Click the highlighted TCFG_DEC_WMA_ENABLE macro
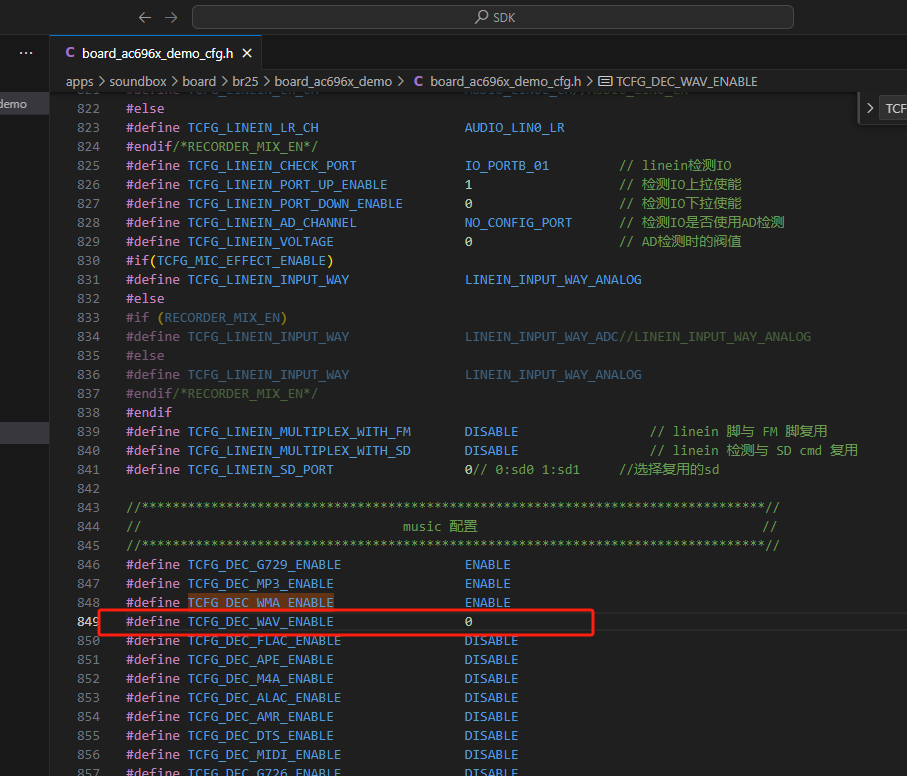The height and width of the screenshot is (776, 907). click(260, 603)
